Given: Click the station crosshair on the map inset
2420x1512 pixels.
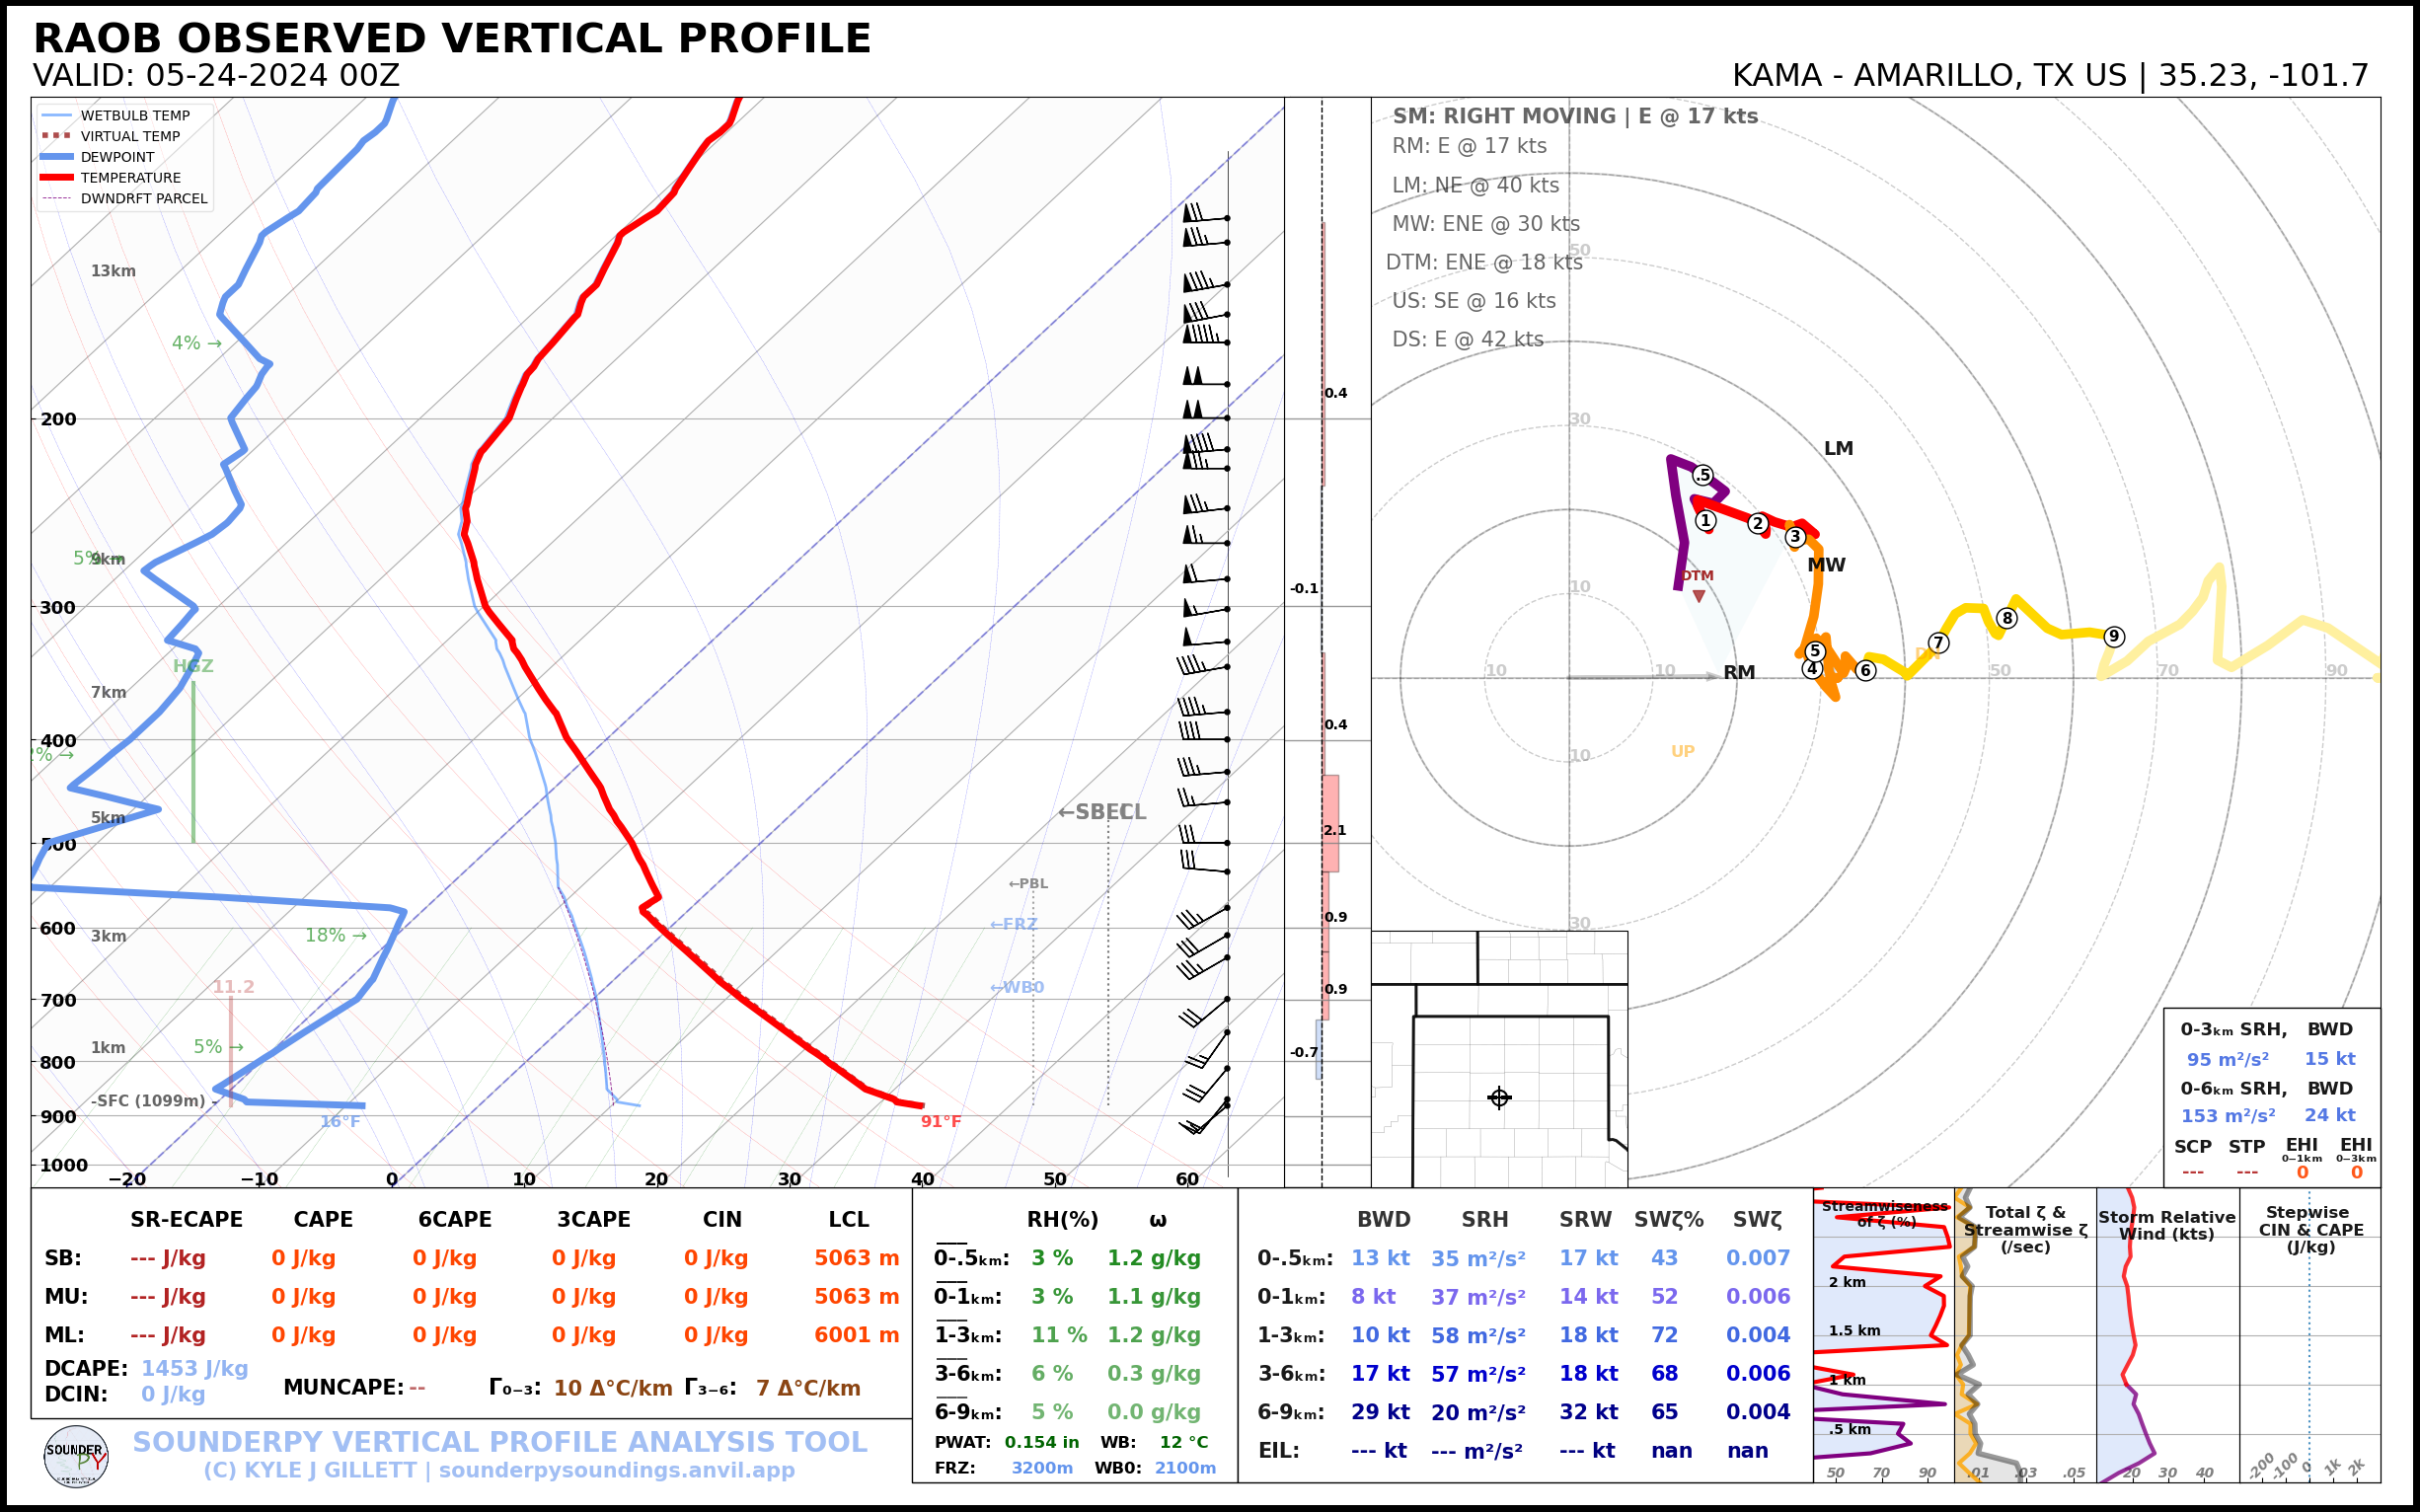Looking at the screenshot, I should tap(1499, 1098).
